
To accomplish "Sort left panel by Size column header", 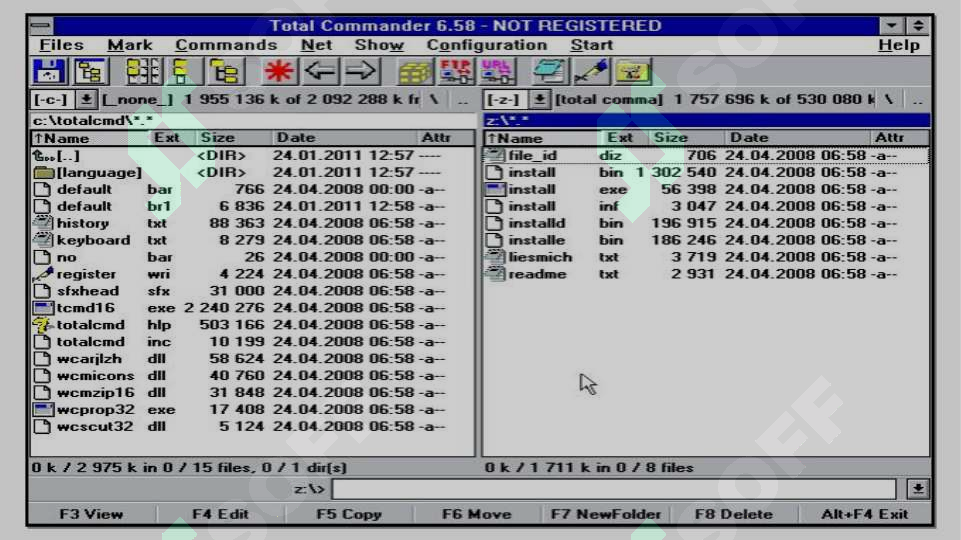I will coord(234,138).
